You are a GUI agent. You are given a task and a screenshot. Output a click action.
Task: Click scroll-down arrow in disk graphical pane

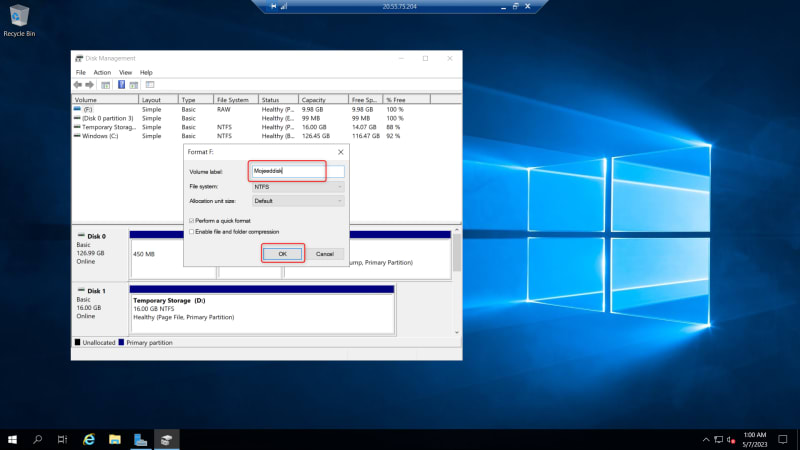[x=457, y=332]
